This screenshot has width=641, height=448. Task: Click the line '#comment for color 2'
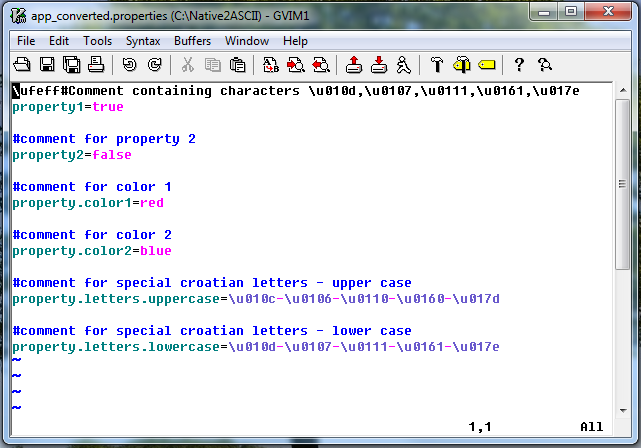(x=92, y=235)
